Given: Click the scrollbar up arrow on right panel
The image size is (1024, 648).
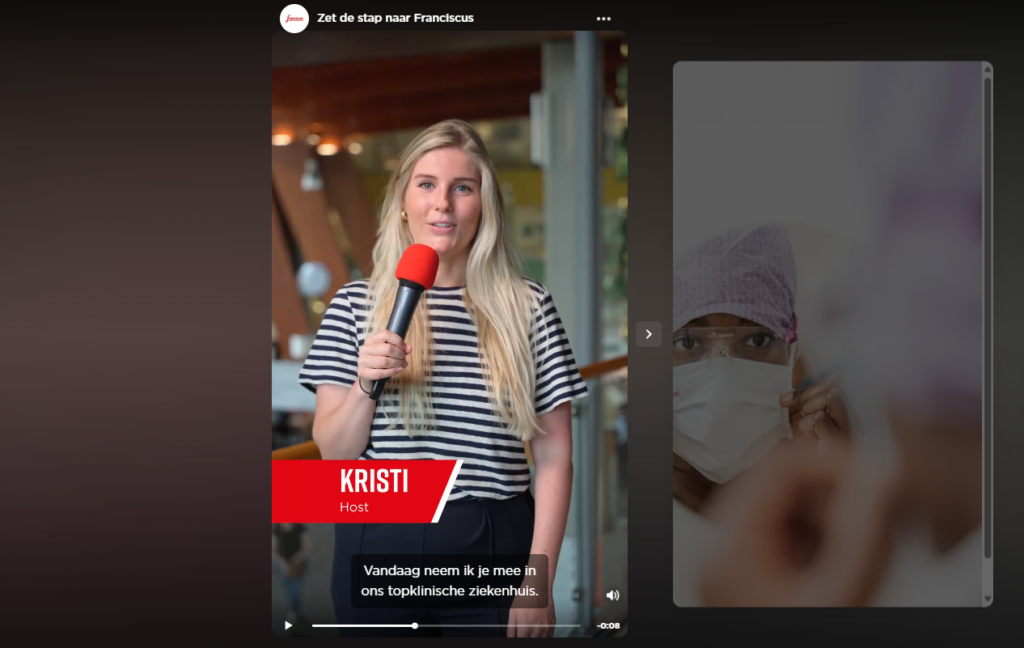Looking at the screenshot, I should pyautogui.click(x=988, y=69).
